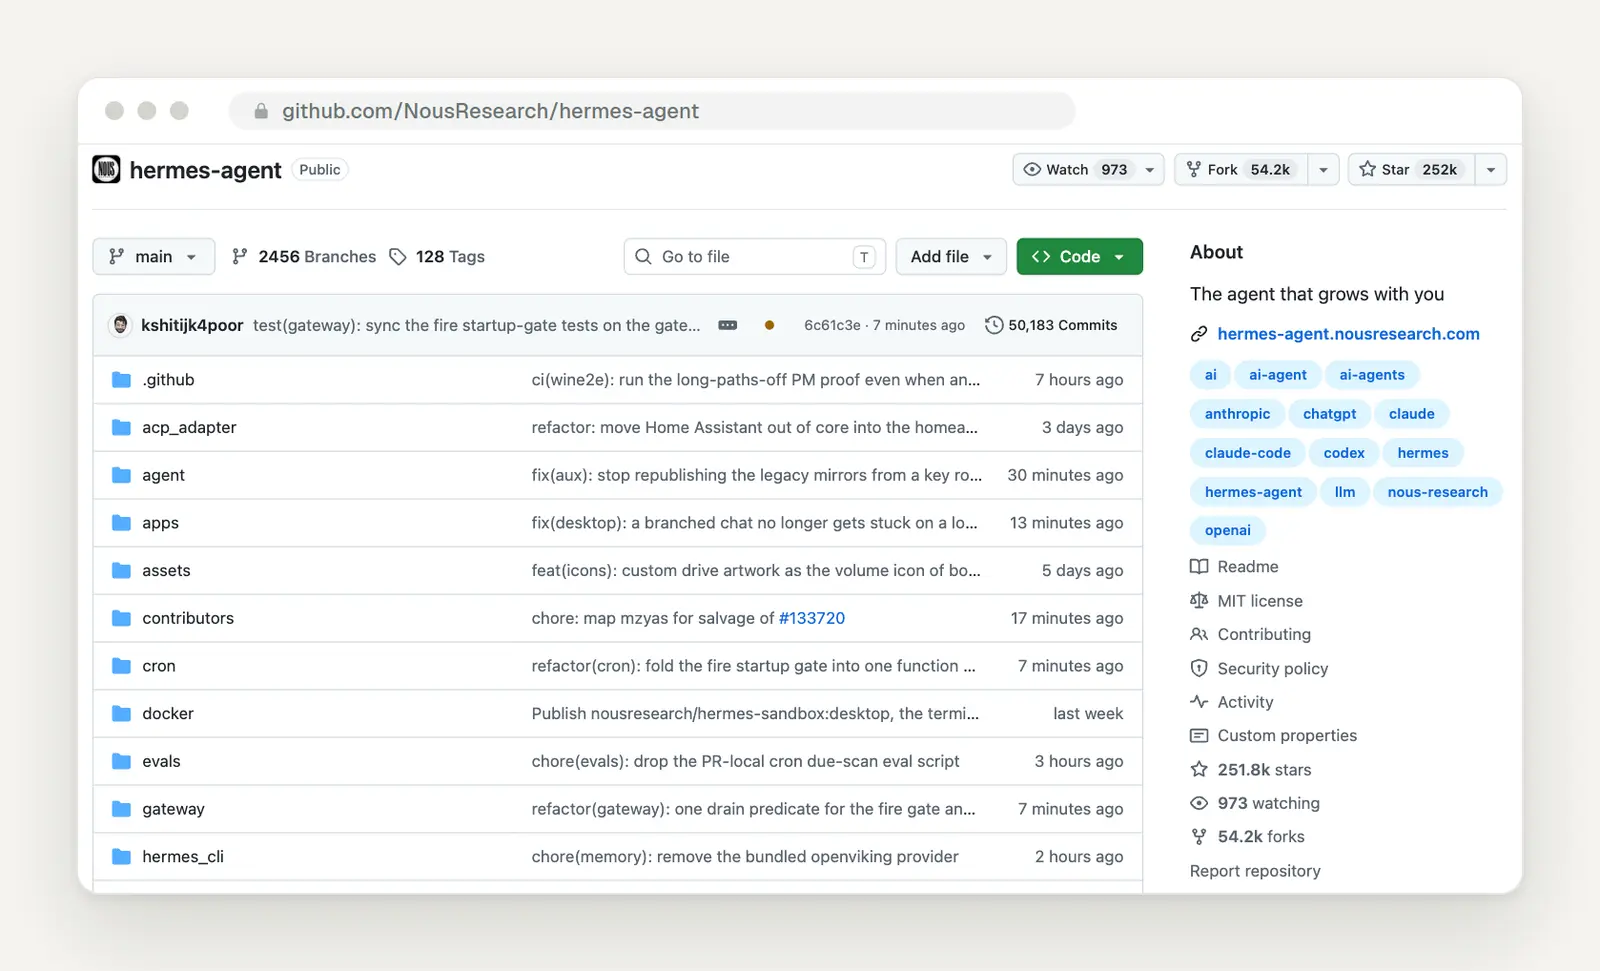Screen dimensions: 1600x971
Task: Click the browser URL address bar
Action: tap(652, 111)
